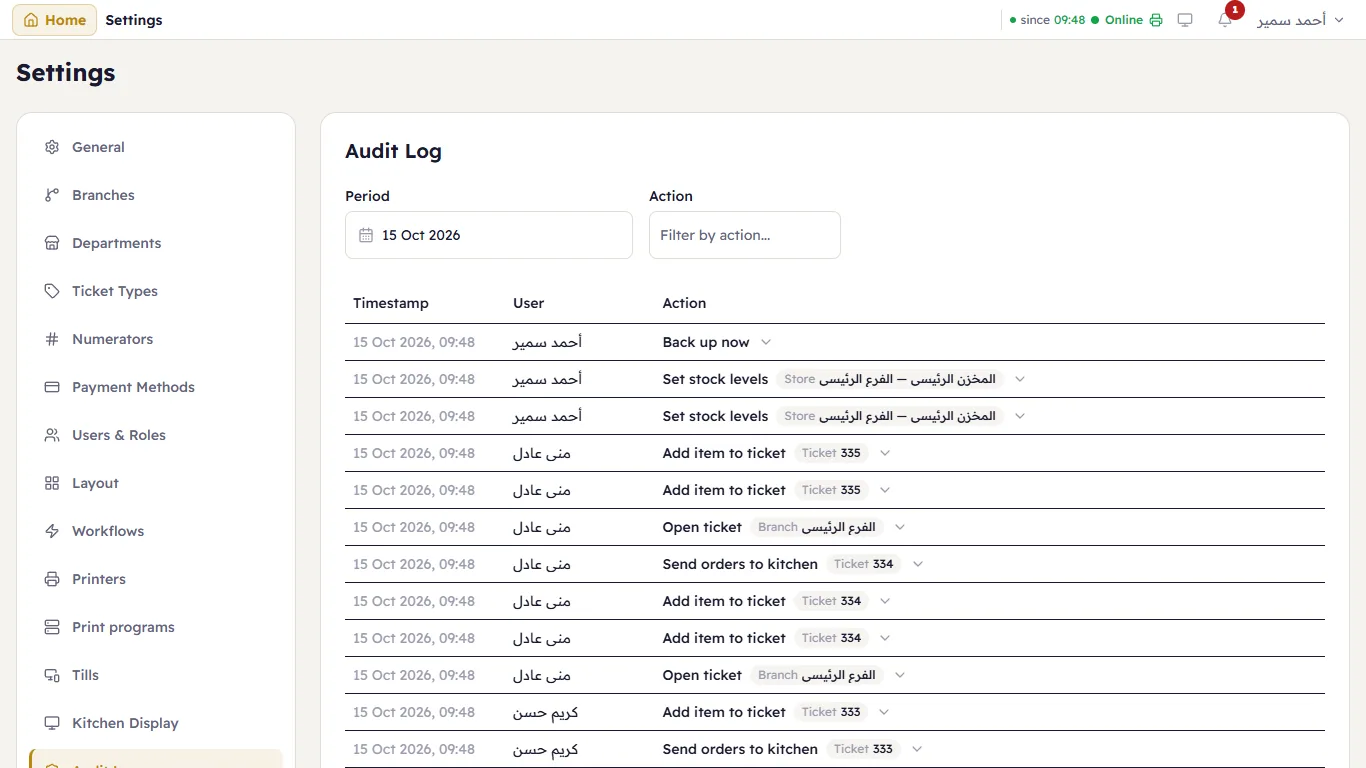Focus the Filter by action field

[745, 235]
